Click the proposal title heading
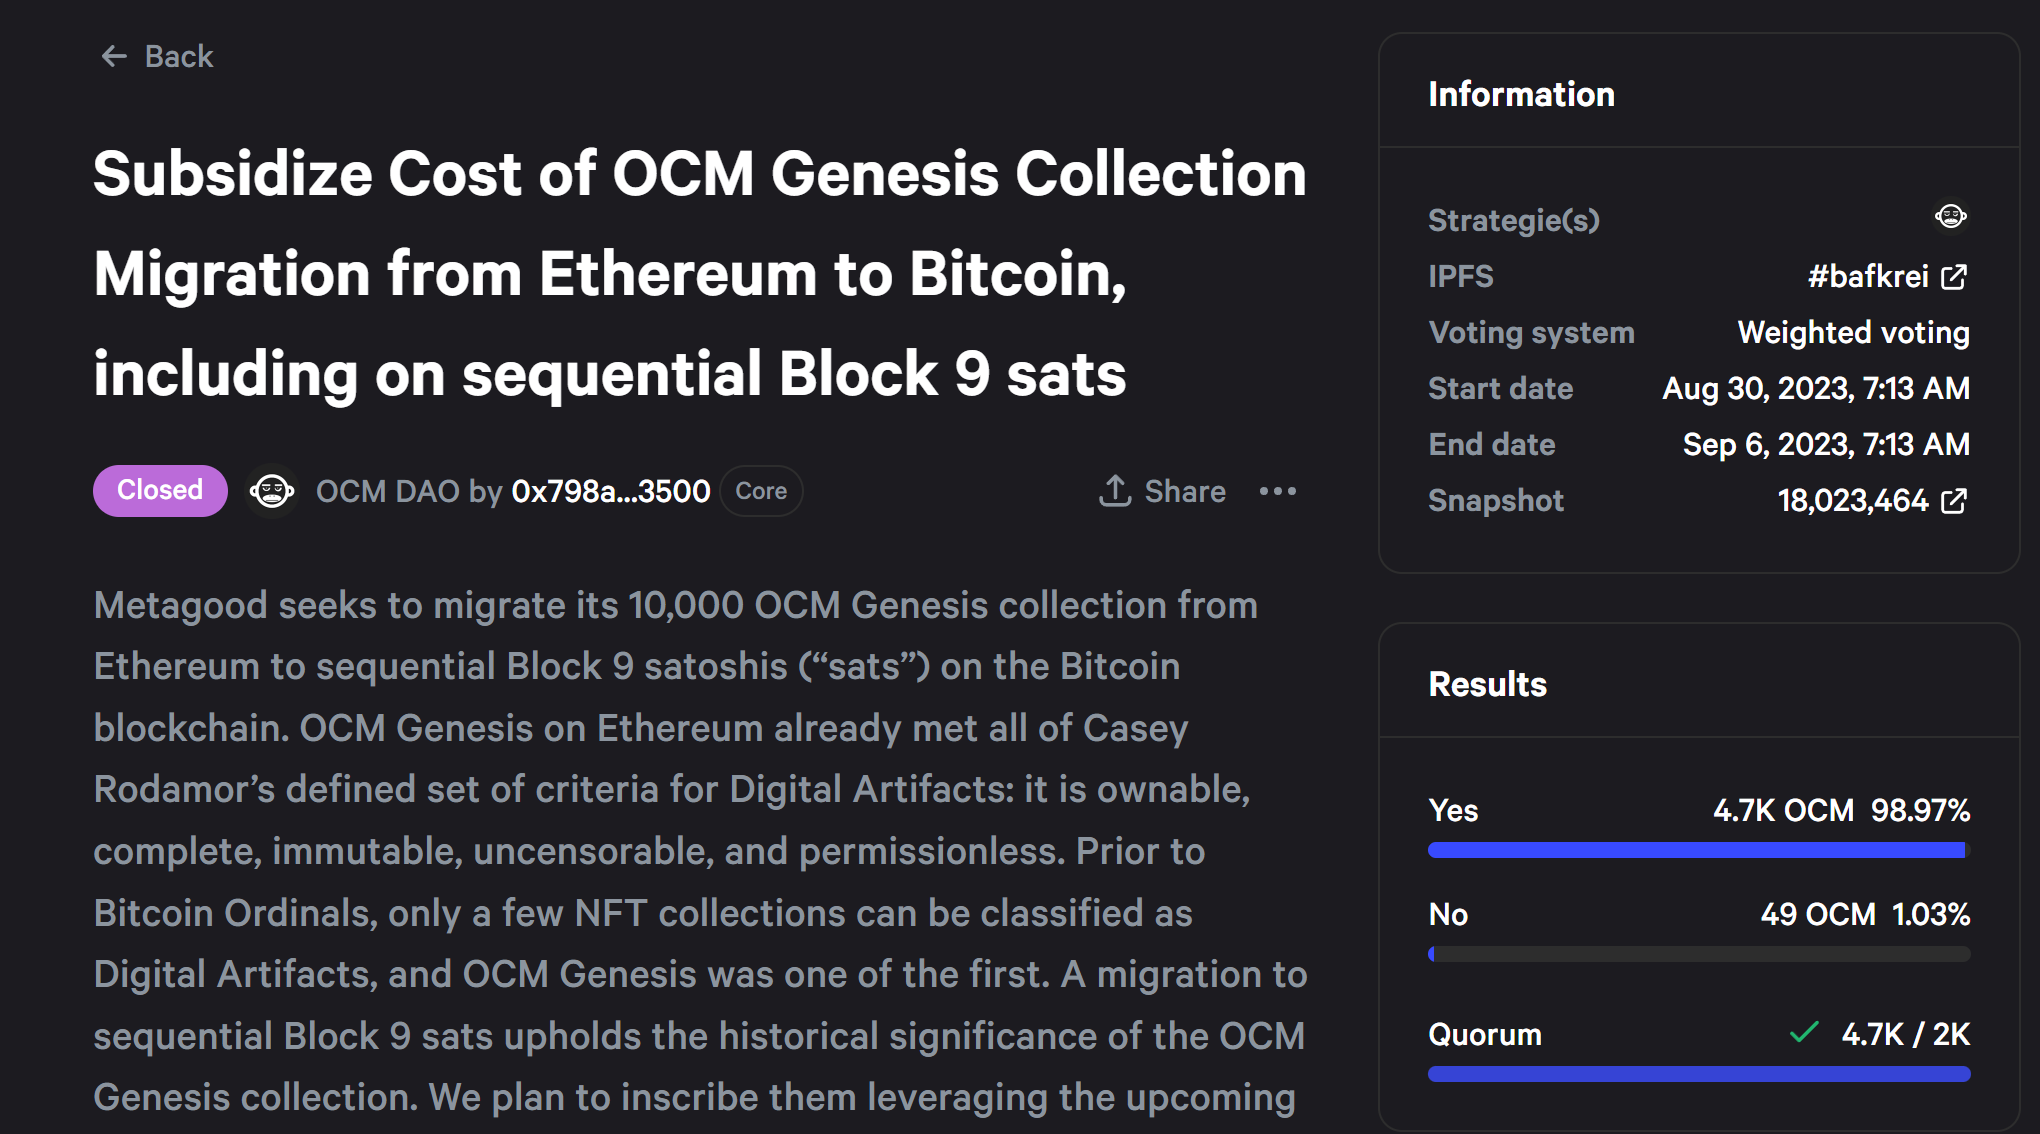Viewport: 2040px width, 1134px height. click(x=700, y=274)
